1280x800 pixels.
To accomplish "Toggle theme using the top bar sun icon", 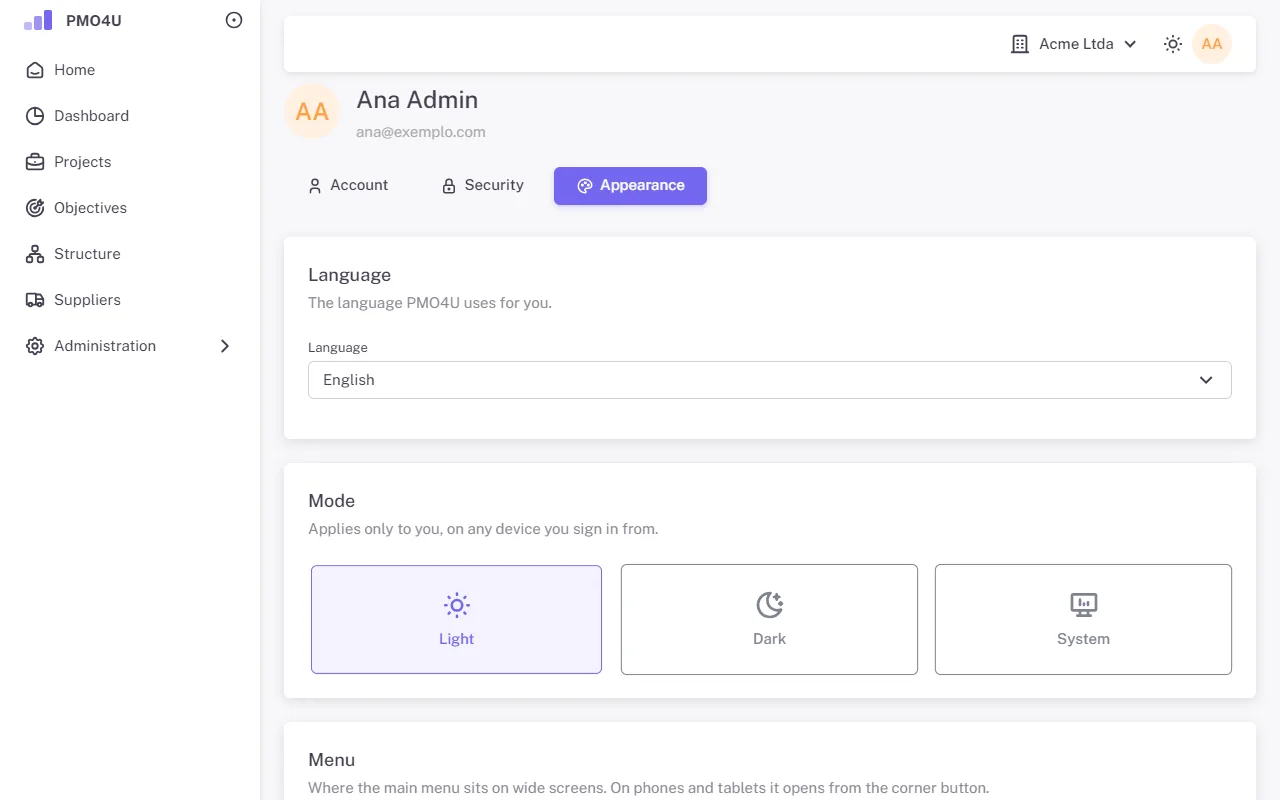I will [1173, 44].
